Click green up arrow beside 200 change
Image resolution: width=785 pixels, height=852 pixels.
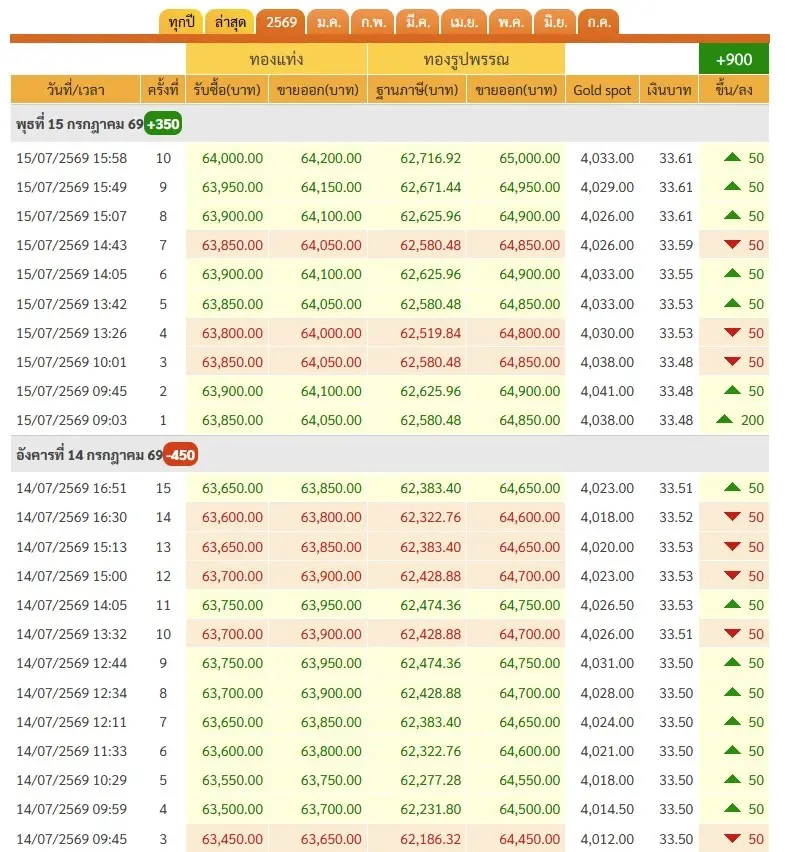[725, 419]
